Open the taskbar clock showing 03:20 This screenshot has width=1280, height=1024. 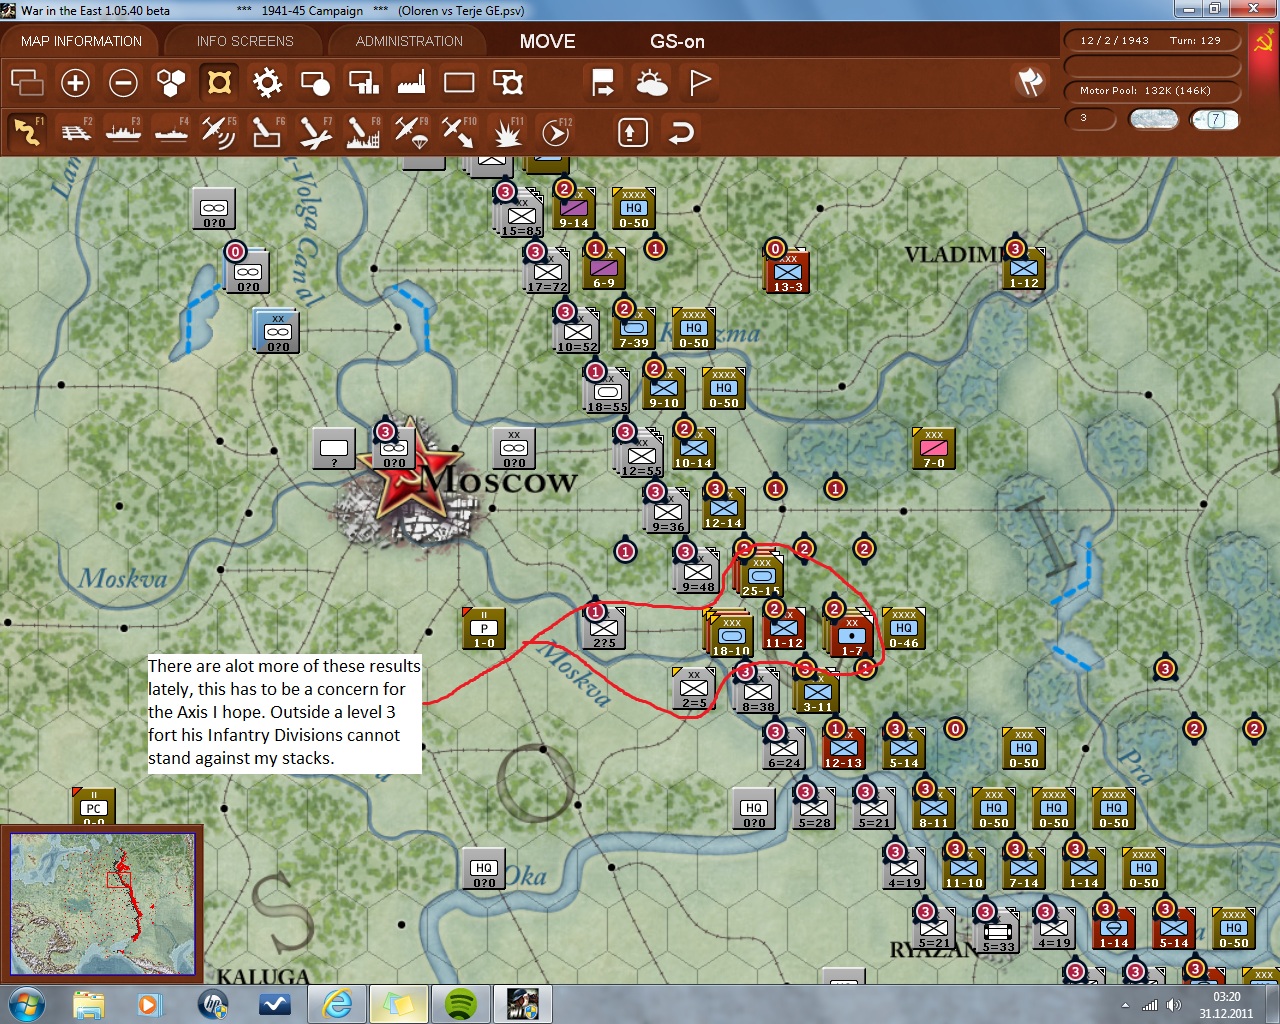(x=1226, y=1004)
